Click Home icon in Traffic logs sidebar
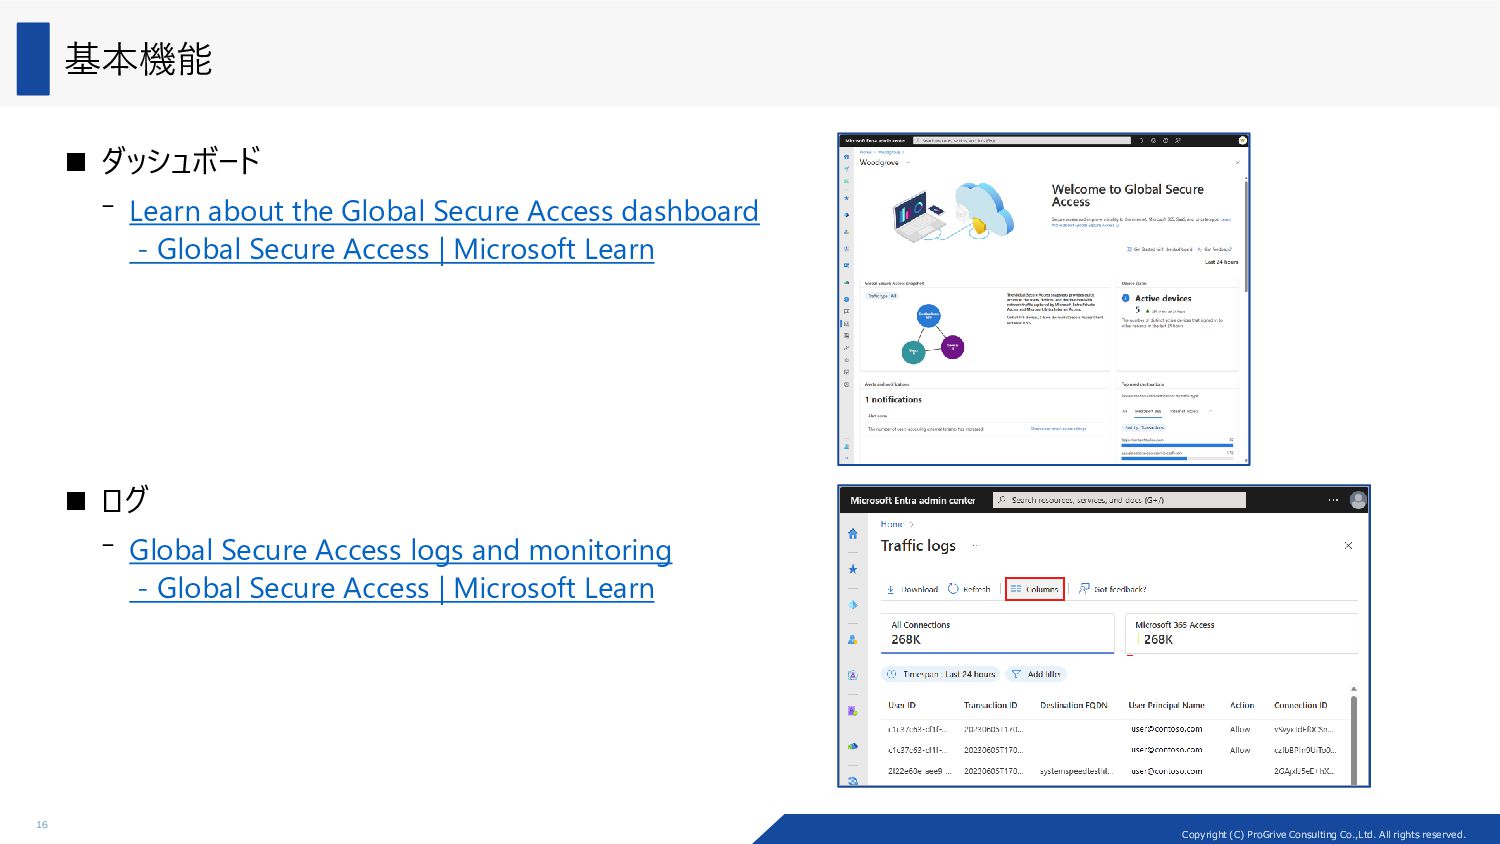 point(852,534)
